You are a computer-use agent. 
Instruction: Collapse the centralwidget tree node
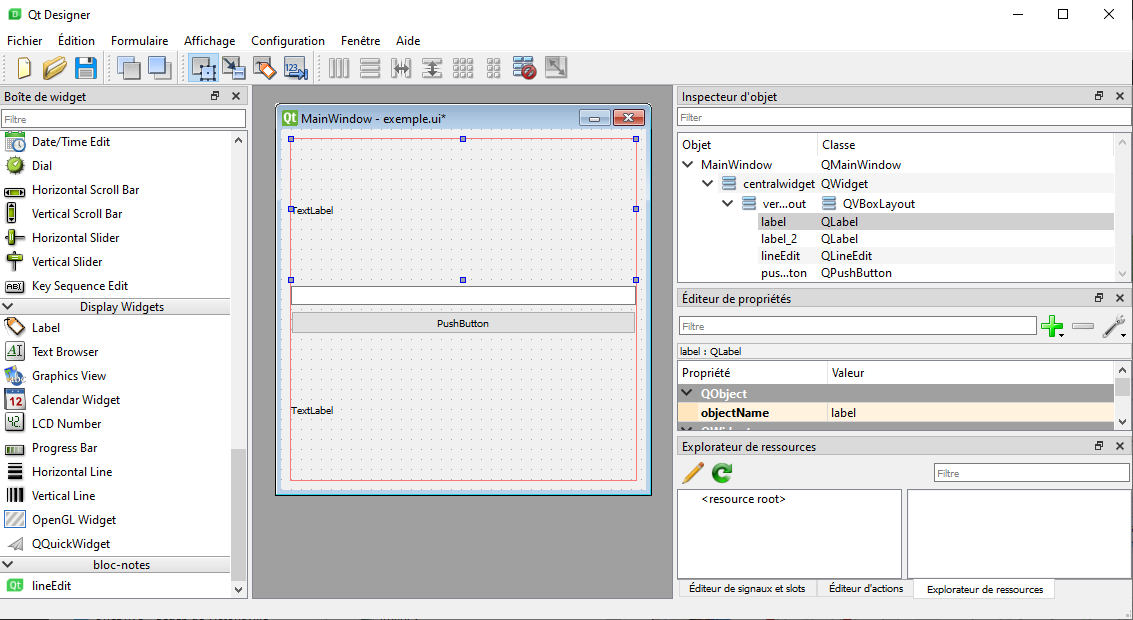tap(707, 184)
